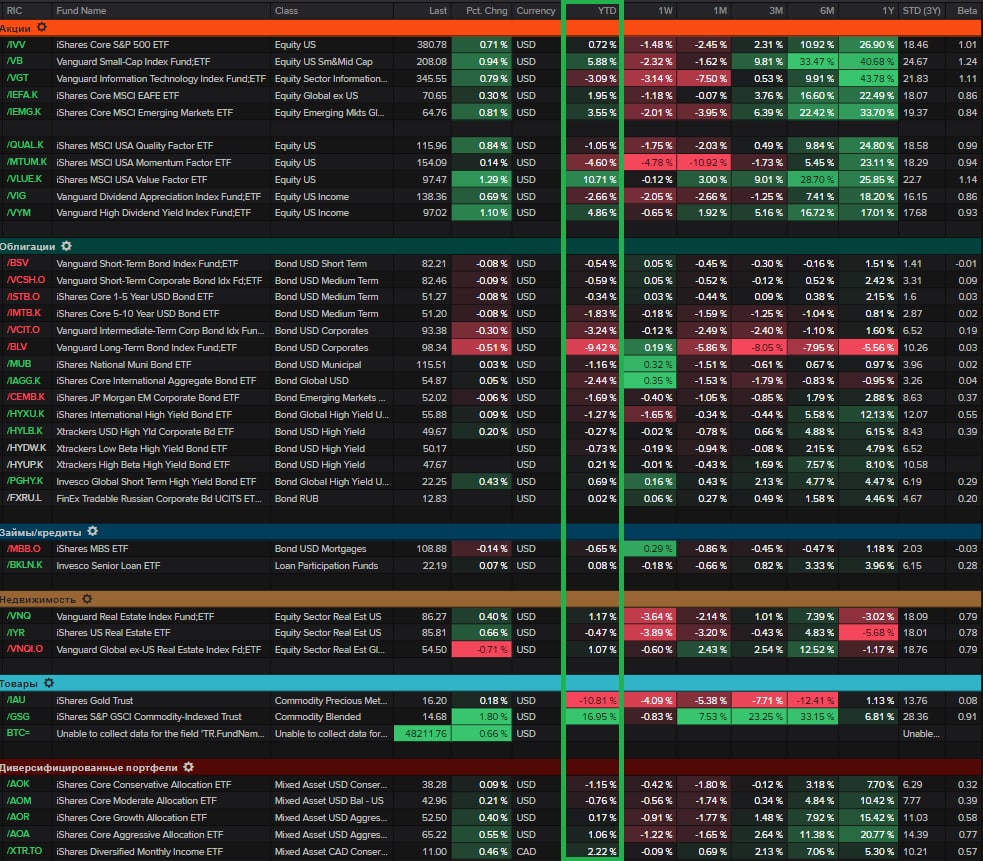Click Pct. Chng 1.29 % for VLUE.K
The width and height of the screenshot is (983, 861).
point(481,179)
